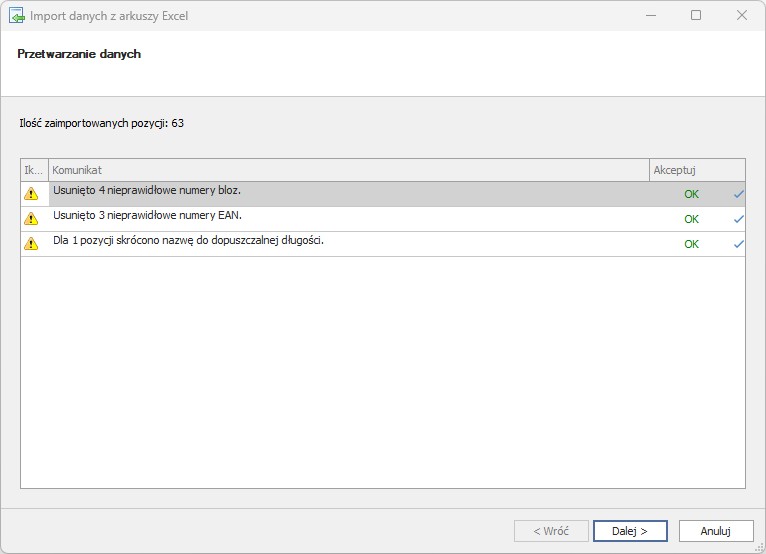The height and width of the screenshot is (554, 766).
Task: Select the 'Usunięto 3 nieprawidłowe numery EAN' message
Action: 147,215
